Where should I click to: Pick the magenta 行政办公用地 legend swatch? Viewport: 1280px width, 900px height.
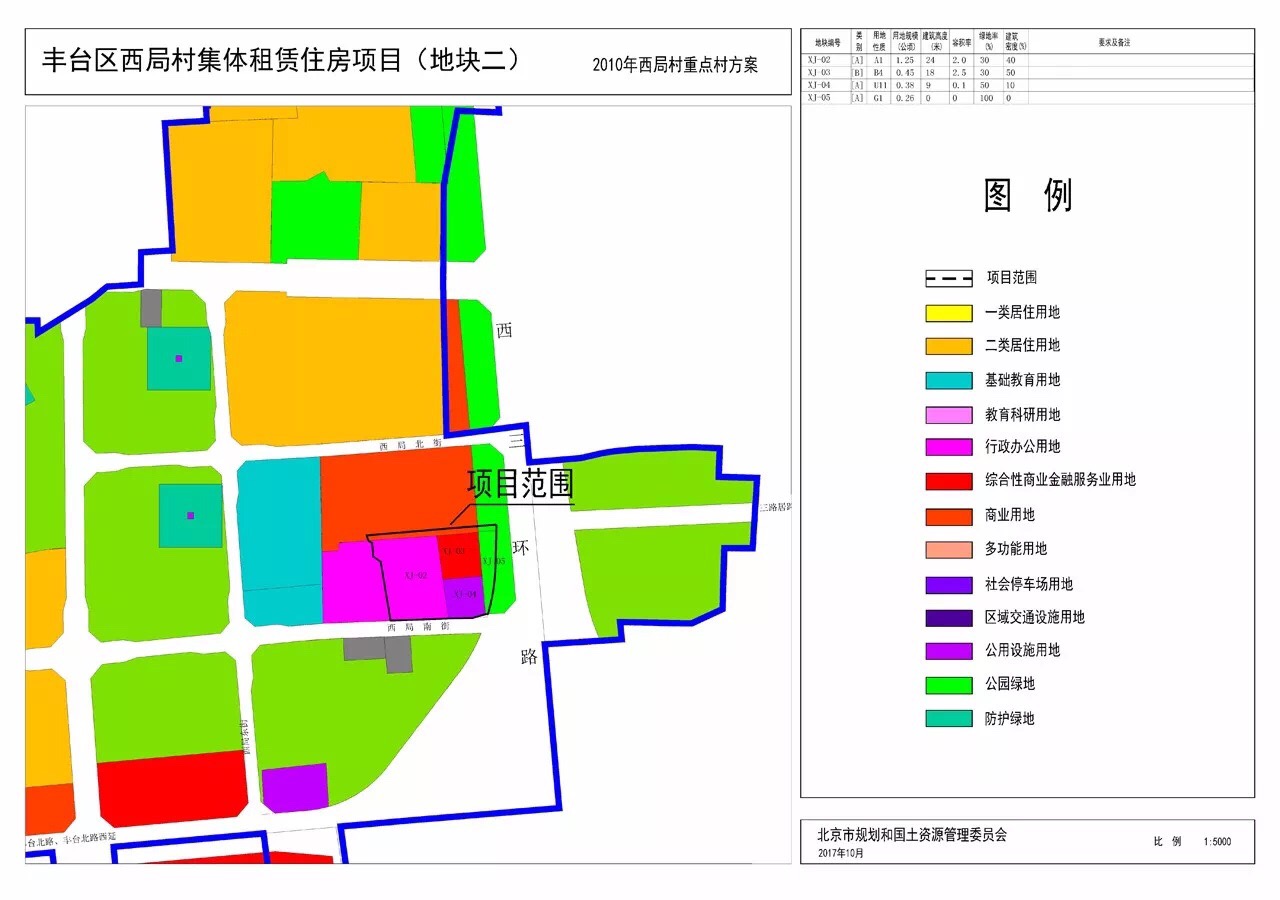pyautogui.click(x=948, y=447)
